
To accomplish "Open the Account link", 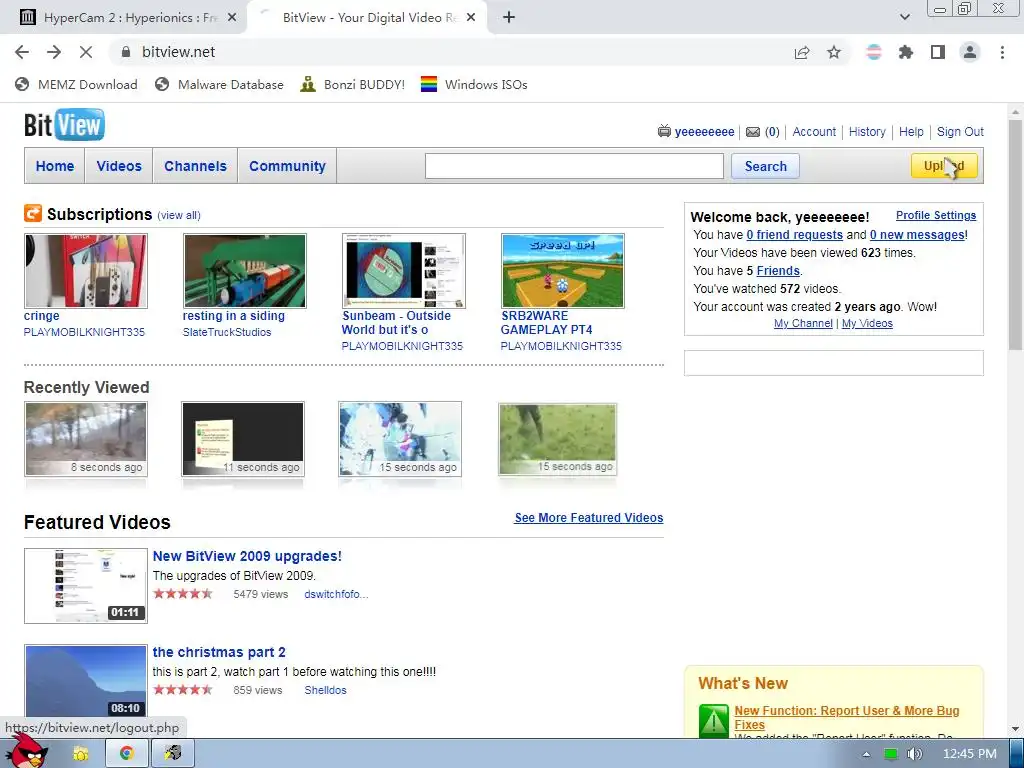I will [814, 131].
